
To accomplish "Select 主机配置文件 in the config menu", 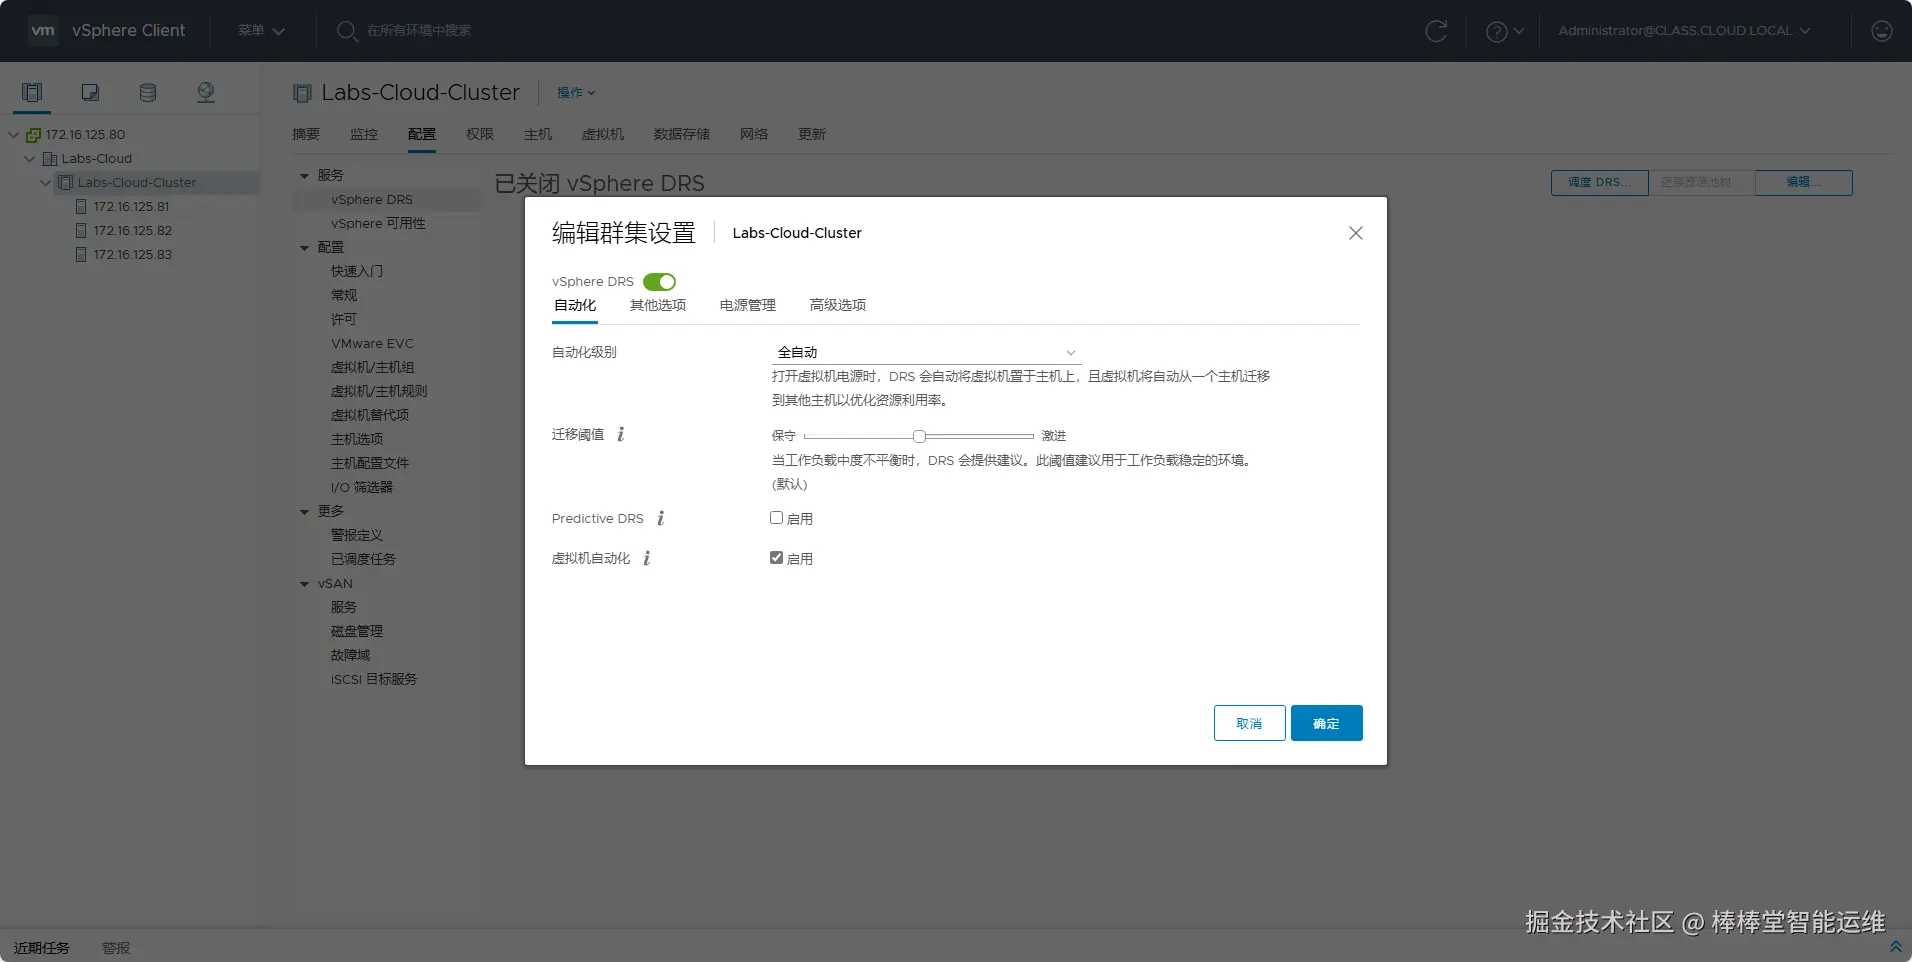I will 370,464.
